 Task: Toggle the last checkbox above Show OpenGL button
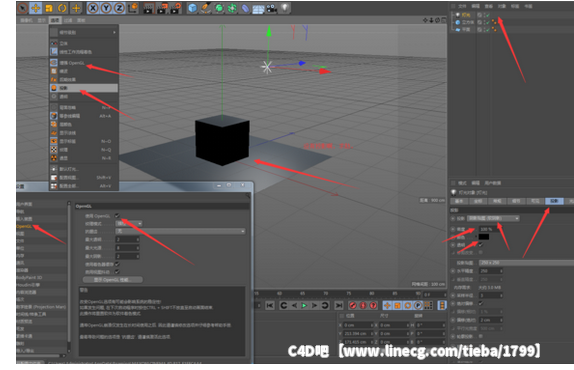tap(117, 272)
